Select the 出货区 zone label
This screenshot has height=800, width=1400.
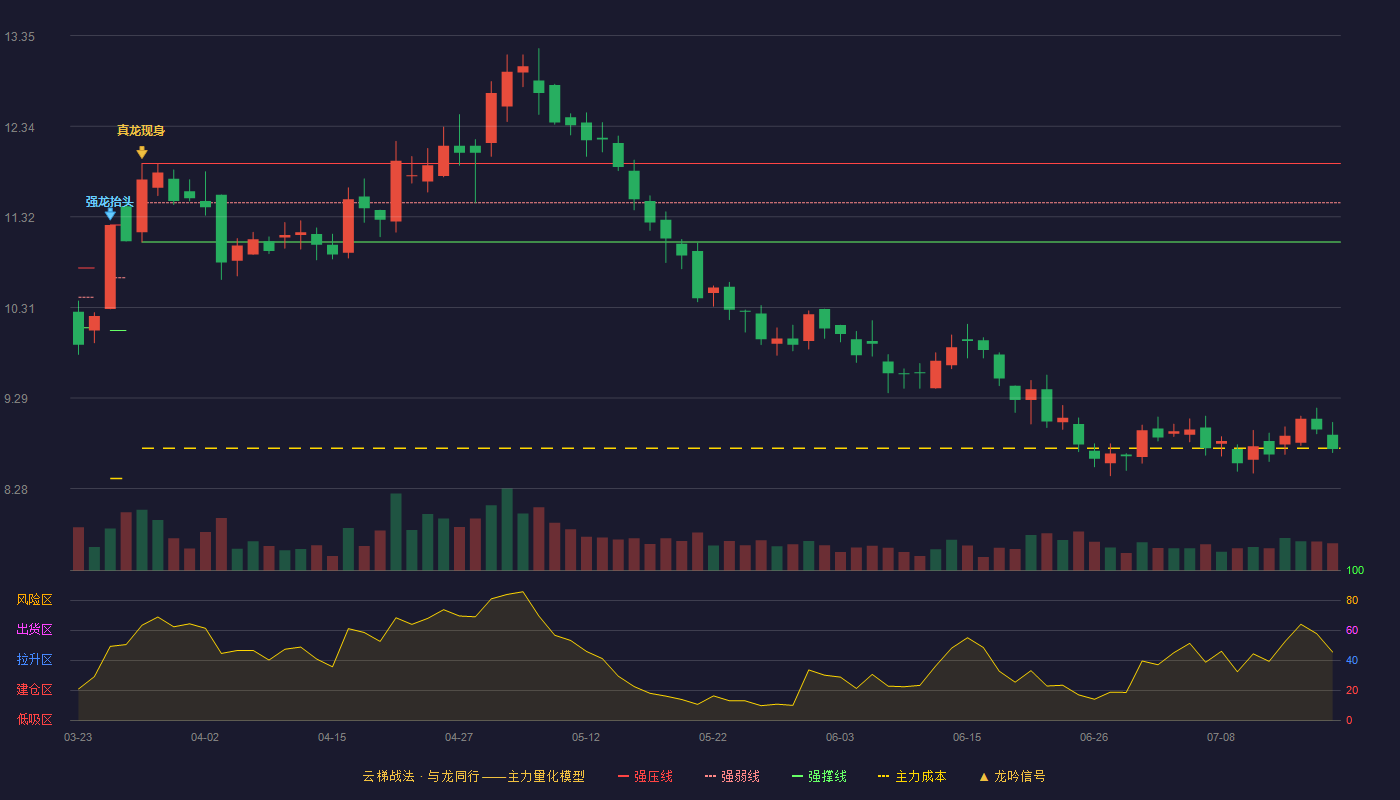34,630
